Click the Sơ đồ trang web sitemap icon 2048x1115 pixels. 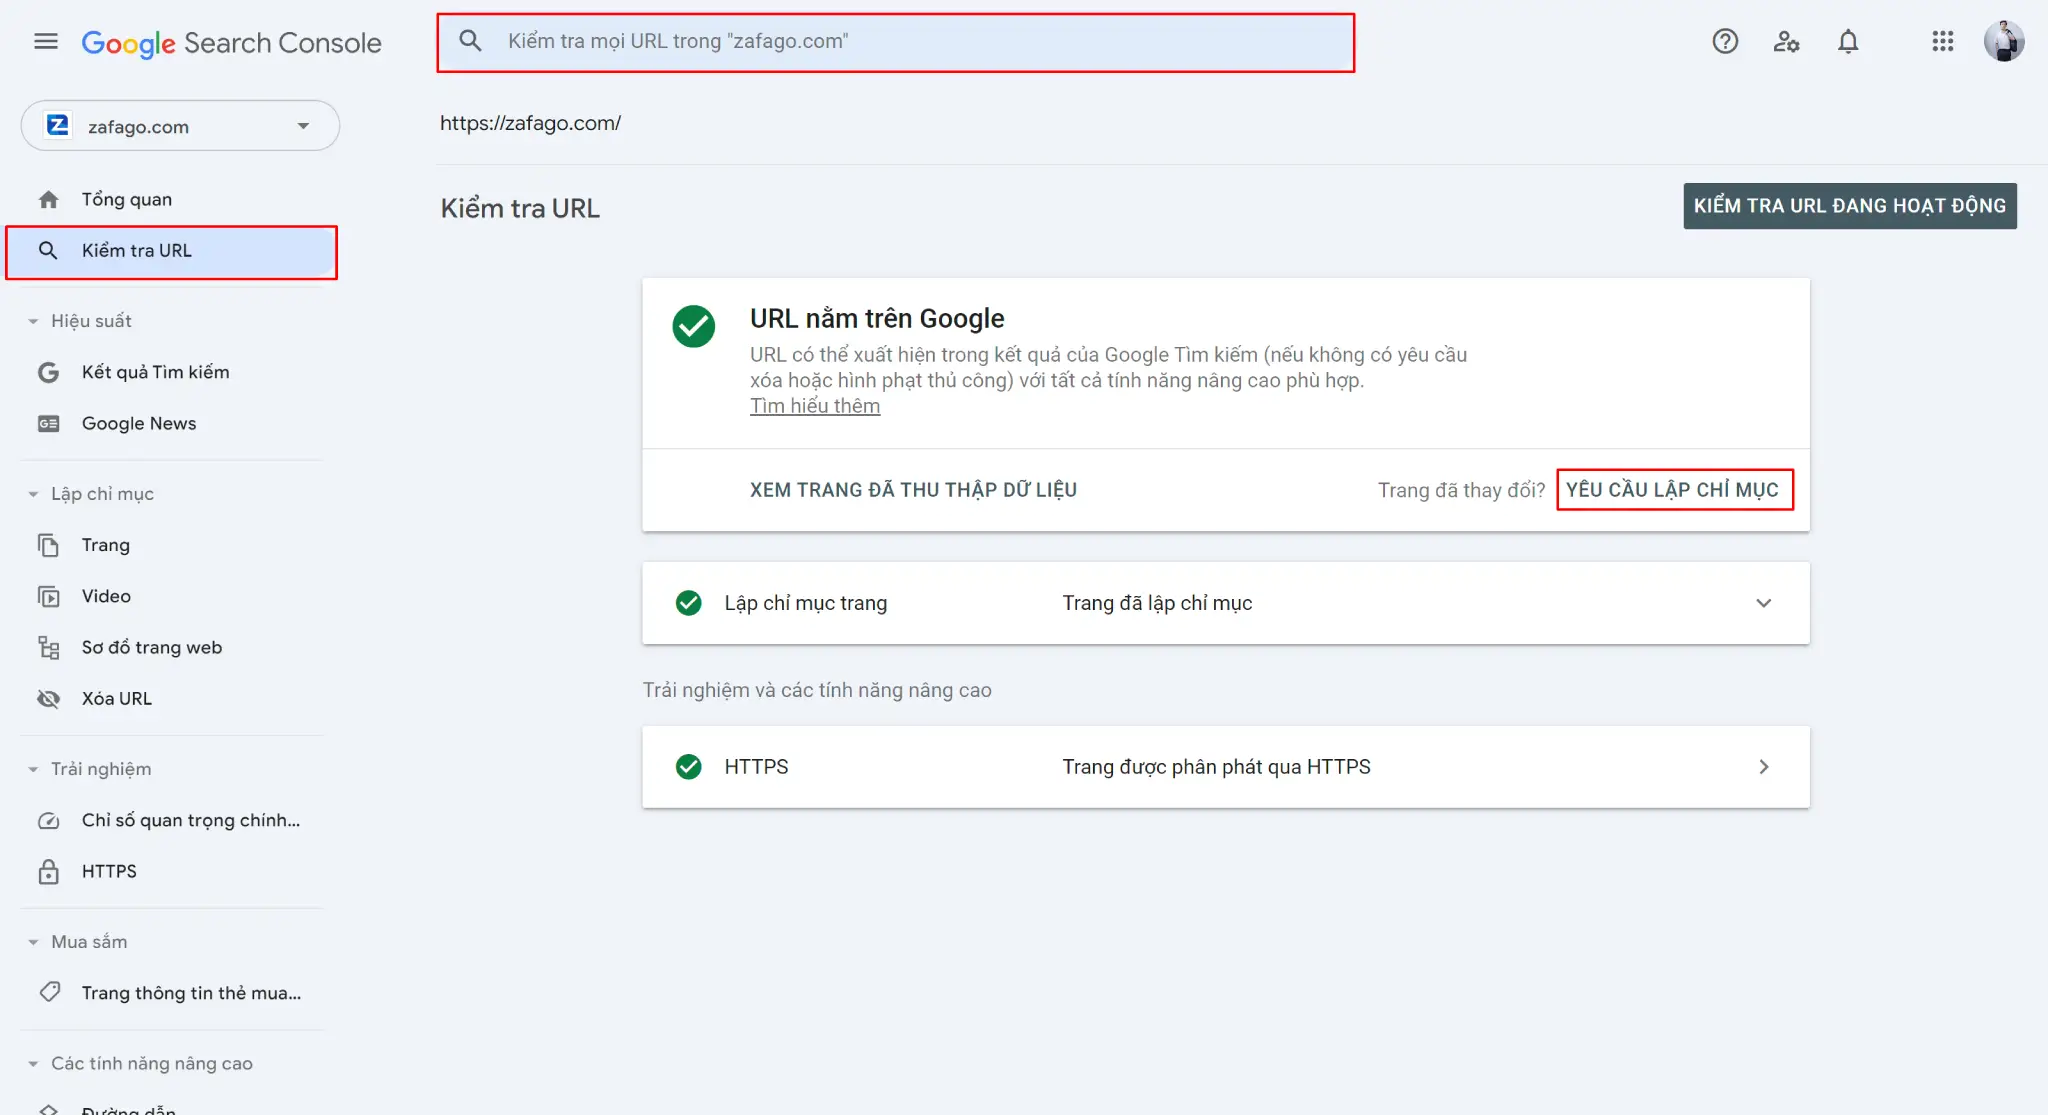tap(48, 648)
